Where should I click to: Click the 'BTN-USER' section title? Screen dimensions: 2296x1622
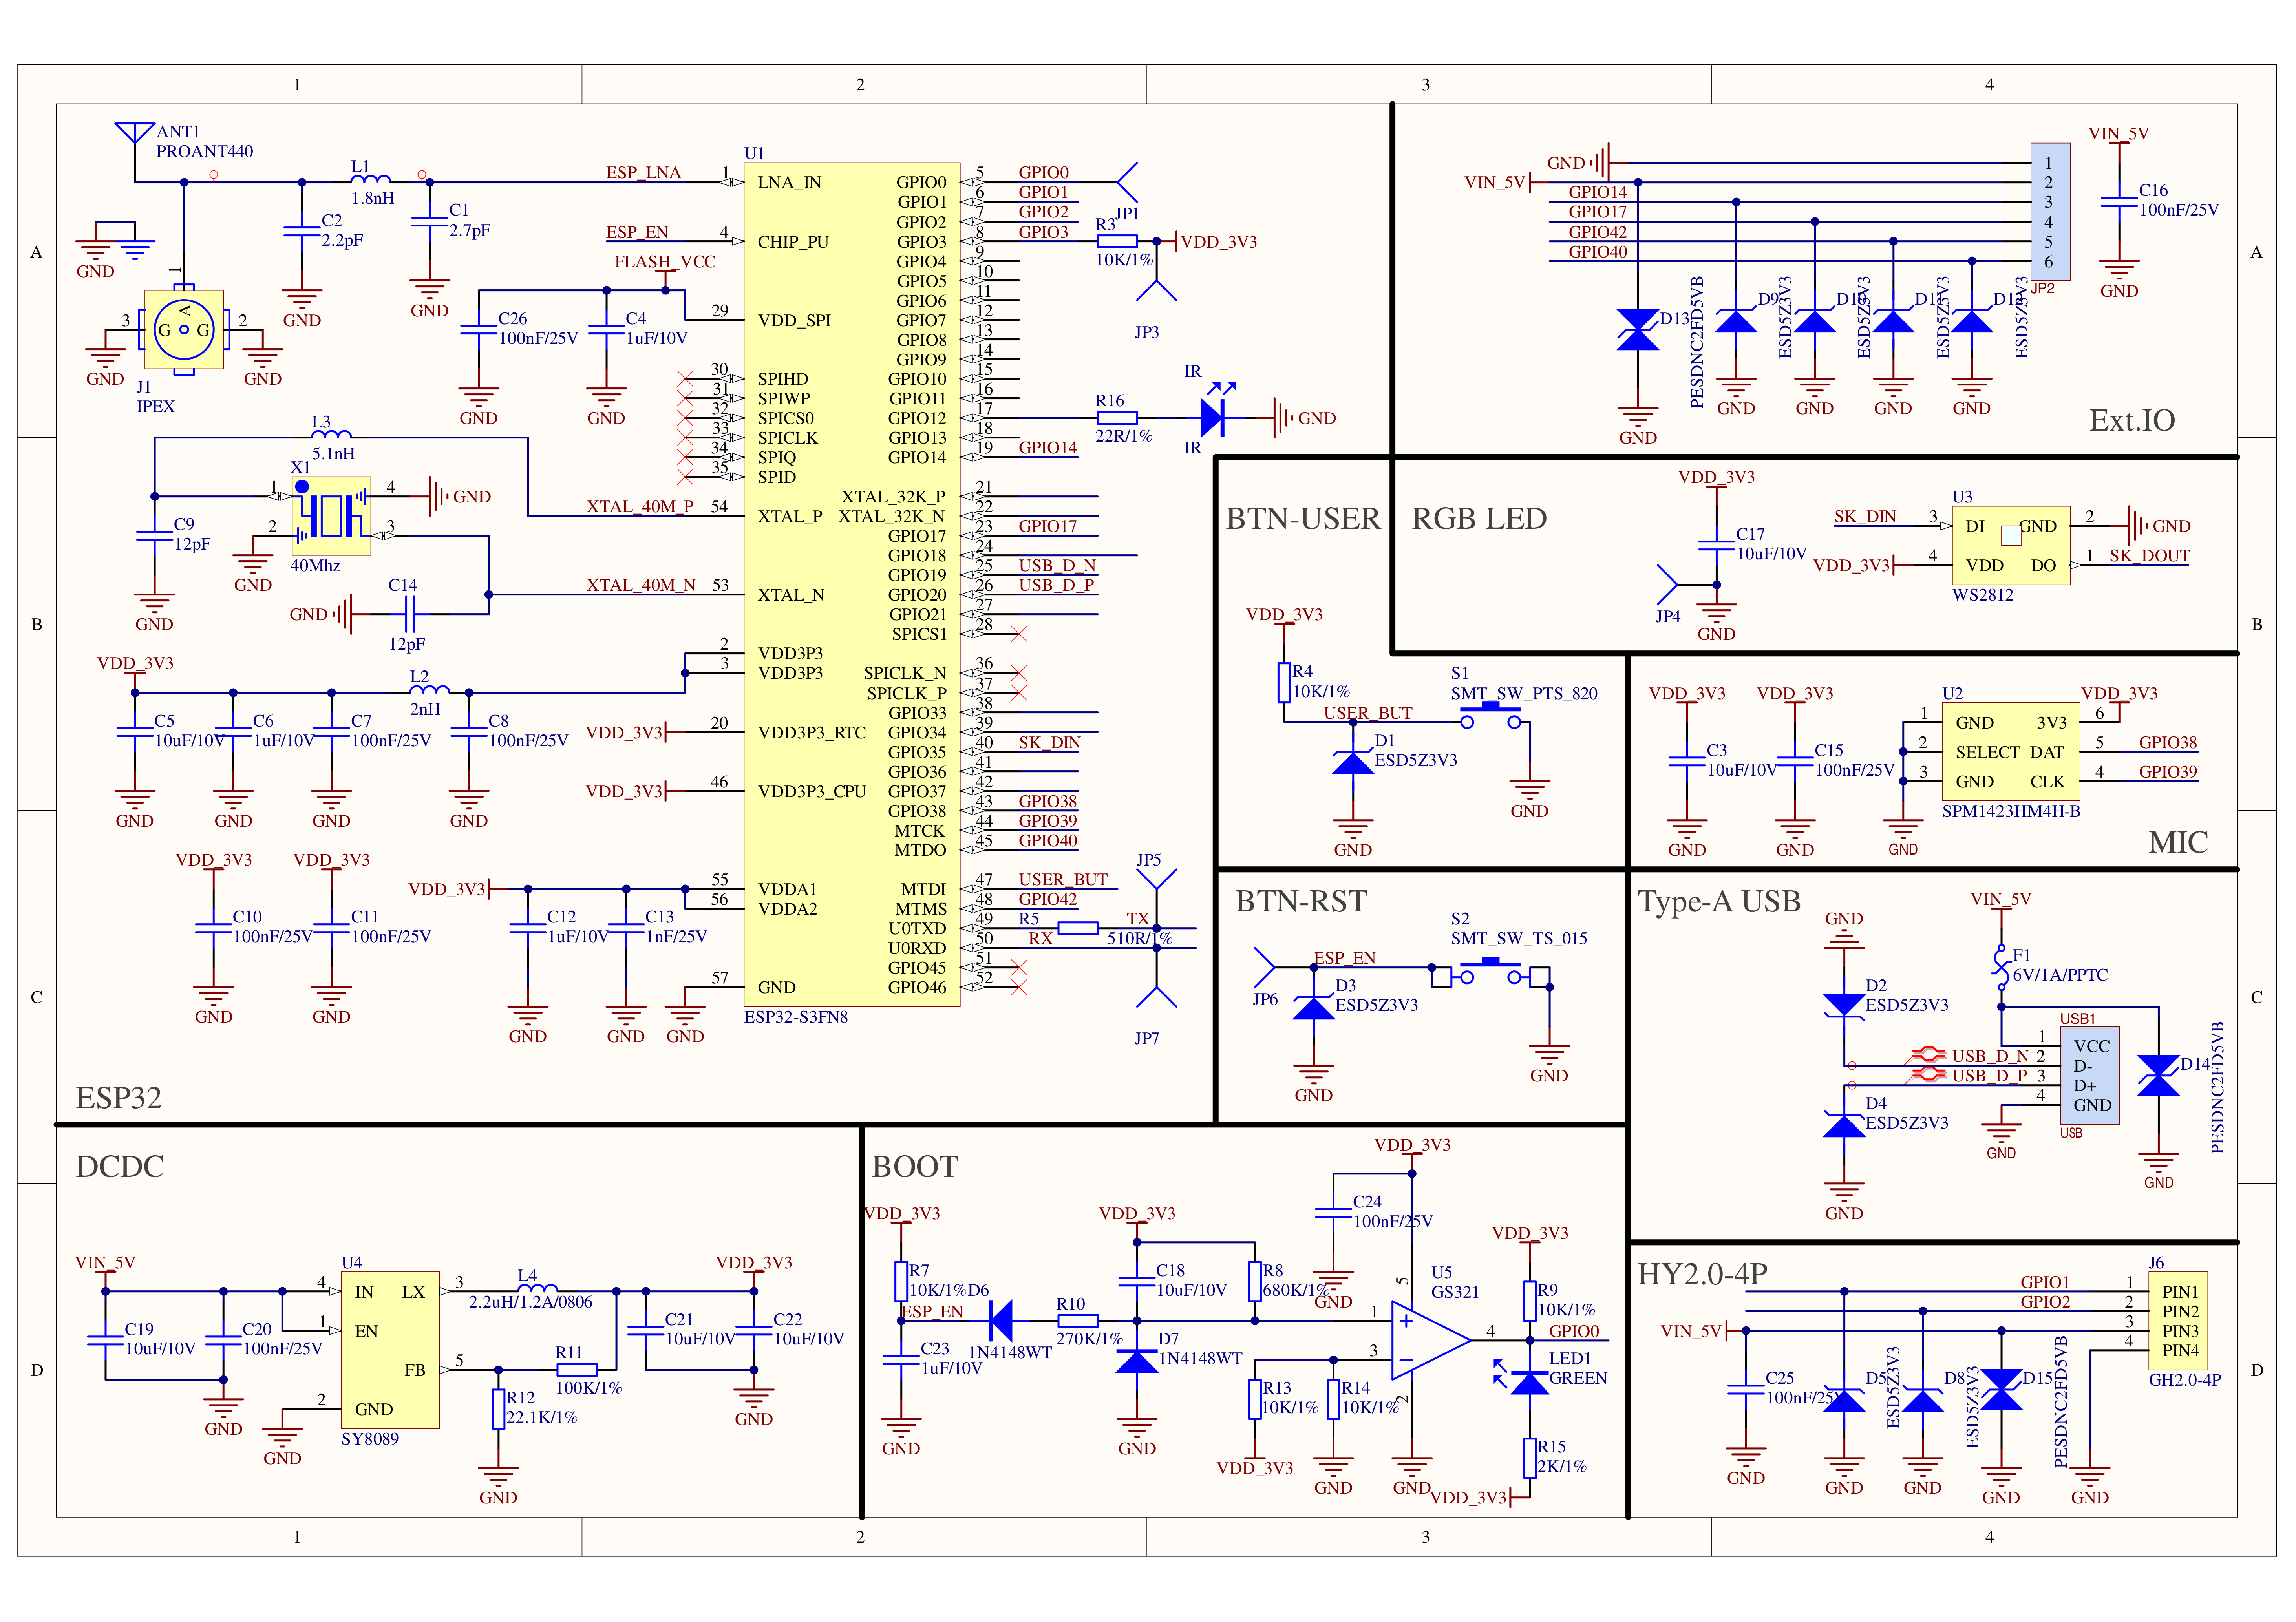pyautogui.click(x=1303, y=518)
